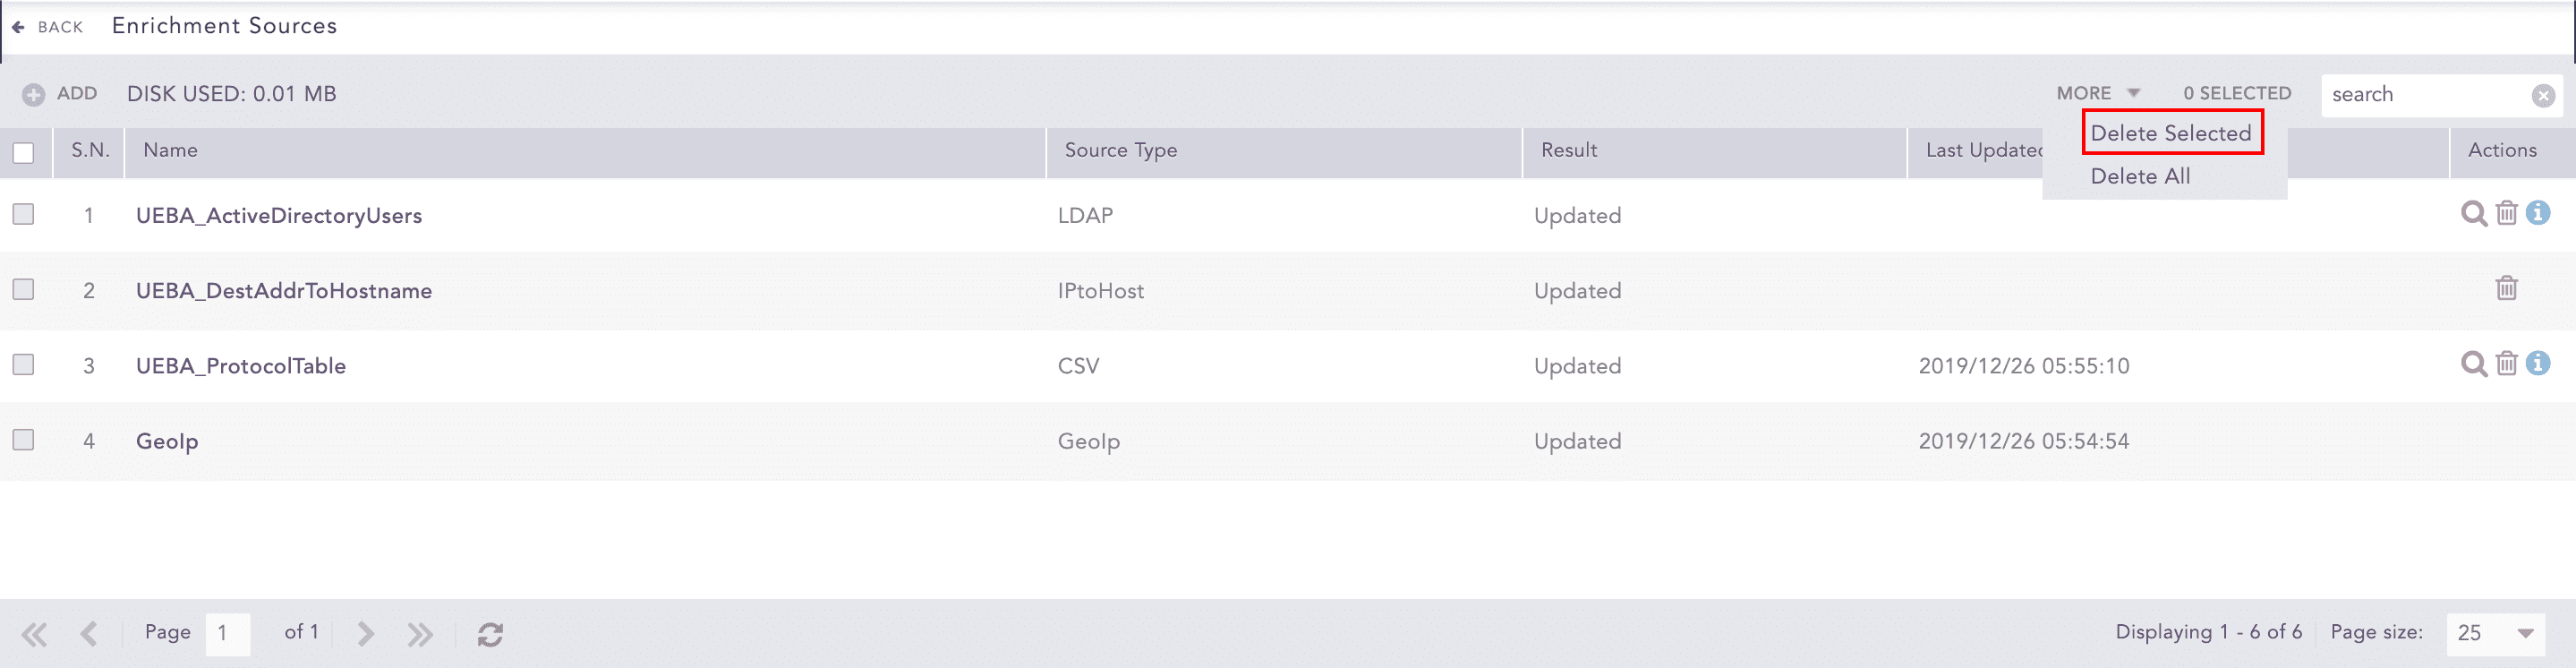Screen dimensions: 2576x668
Task: Click inside the search input field
Action: coord(2420,94)
